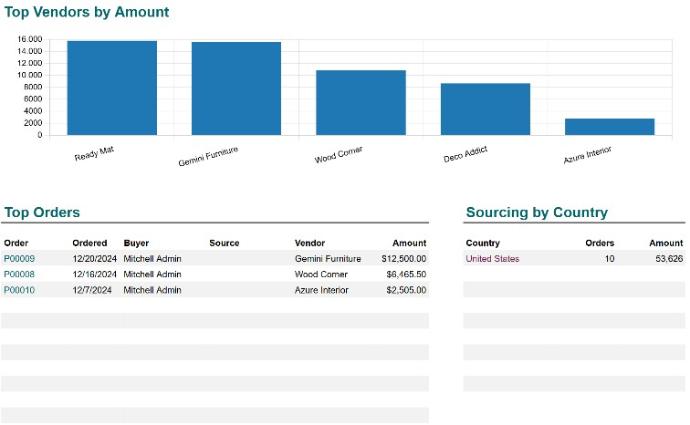
Task: Click Mitchell Admin in the P00008 row
Action: (152, 275)
